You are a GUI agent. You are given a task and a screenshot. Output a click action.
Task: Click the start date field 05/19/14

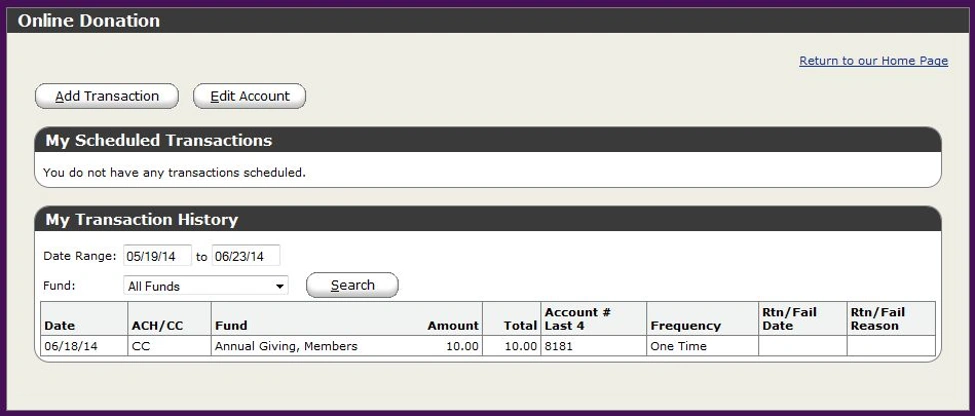(157, 256)
